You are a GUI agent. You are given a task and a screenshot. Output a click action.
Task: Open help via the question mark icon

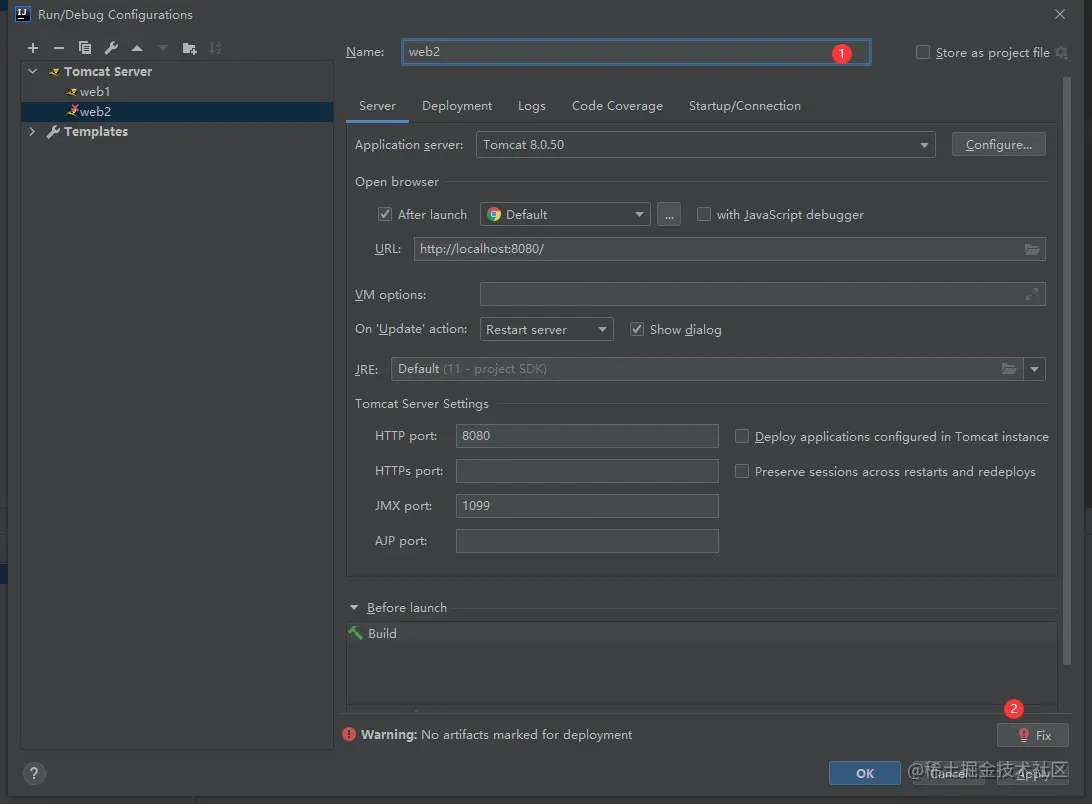click(x=33, y=773)
